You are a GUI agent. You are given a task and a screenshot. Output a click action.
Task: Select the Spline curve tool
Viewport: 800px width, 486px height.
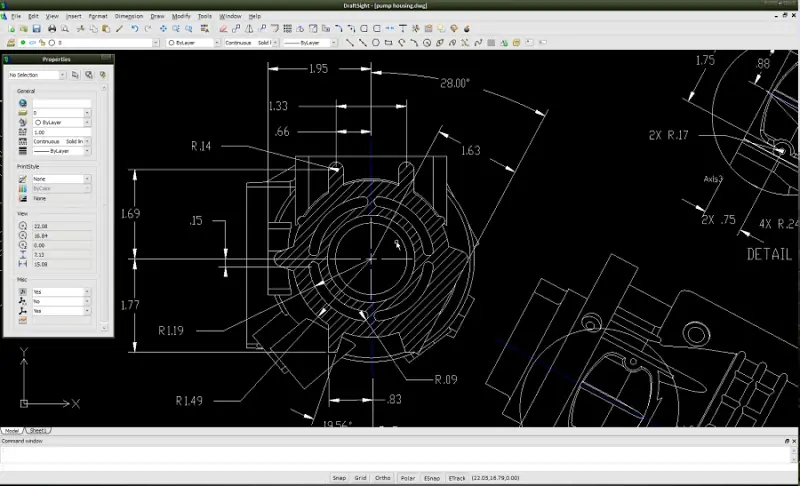pos(478,43)
